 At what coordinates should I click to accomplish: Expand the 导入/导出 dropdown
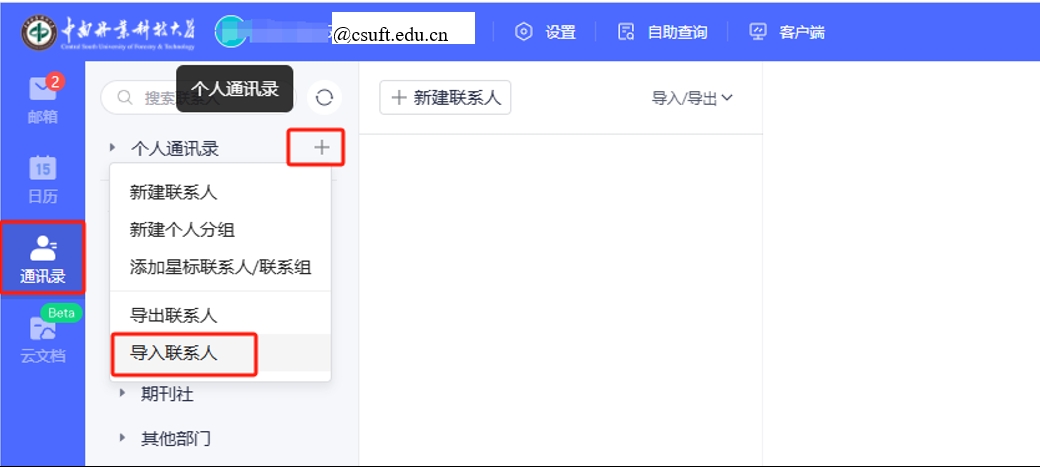692,98
